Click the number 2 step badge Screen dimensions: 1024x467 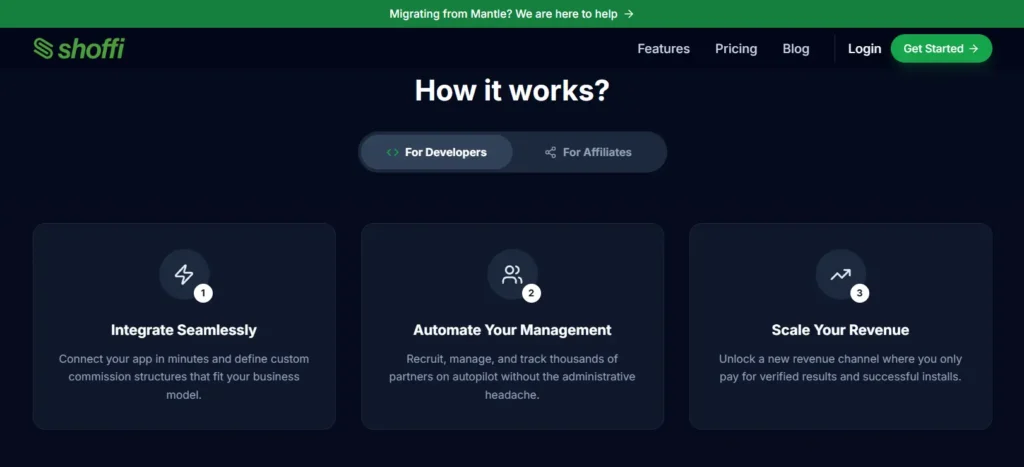(531, 293)
